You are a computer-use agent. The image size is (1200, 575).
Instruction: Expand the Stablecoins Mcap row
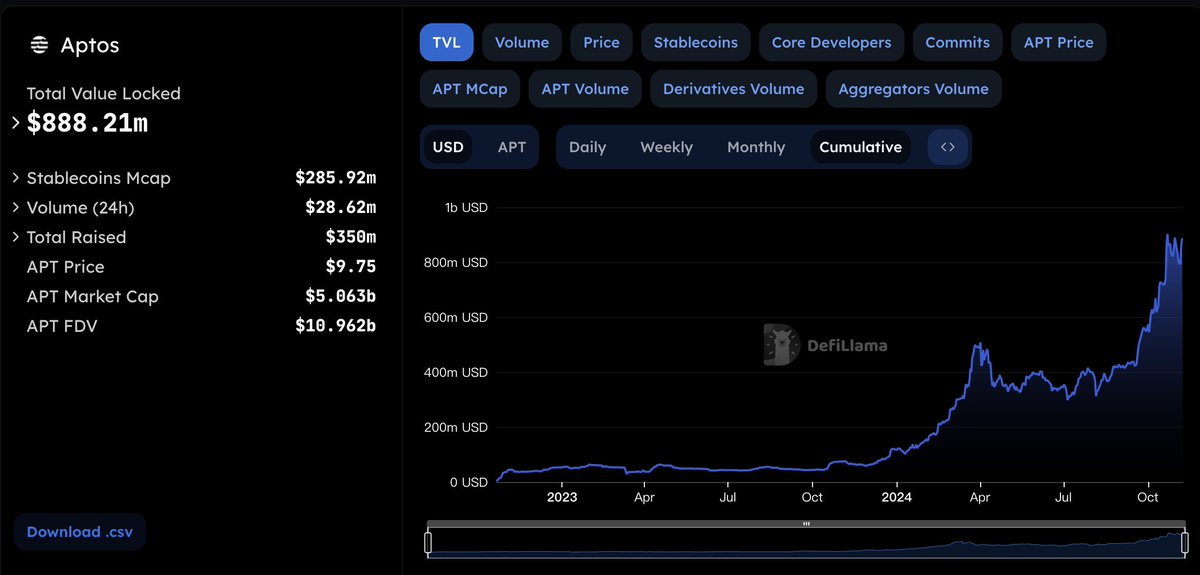16,178
